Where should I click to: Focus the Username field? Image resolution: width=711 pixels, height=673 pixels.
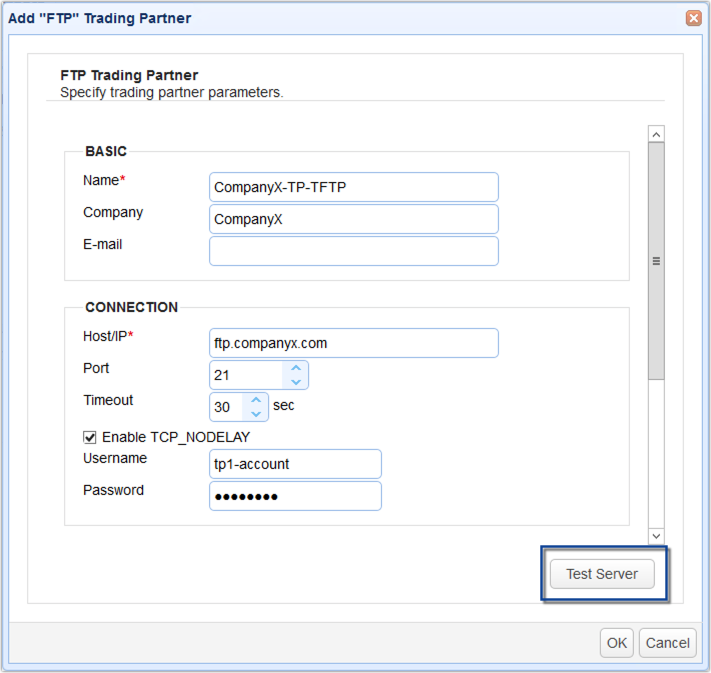tap(295, 464)
